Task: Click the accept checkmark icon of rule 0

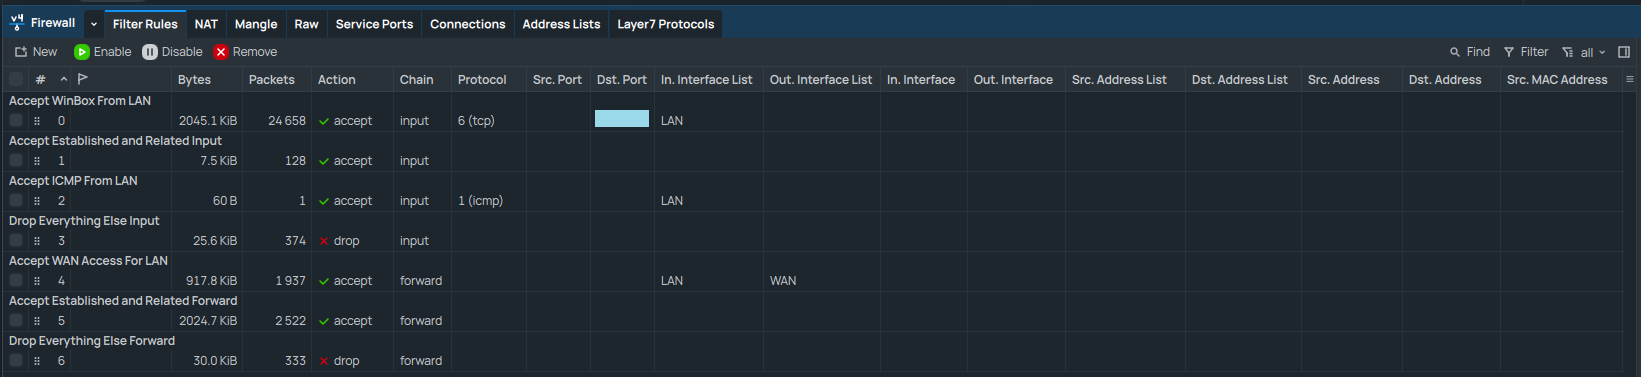Action: coord(324,121)
